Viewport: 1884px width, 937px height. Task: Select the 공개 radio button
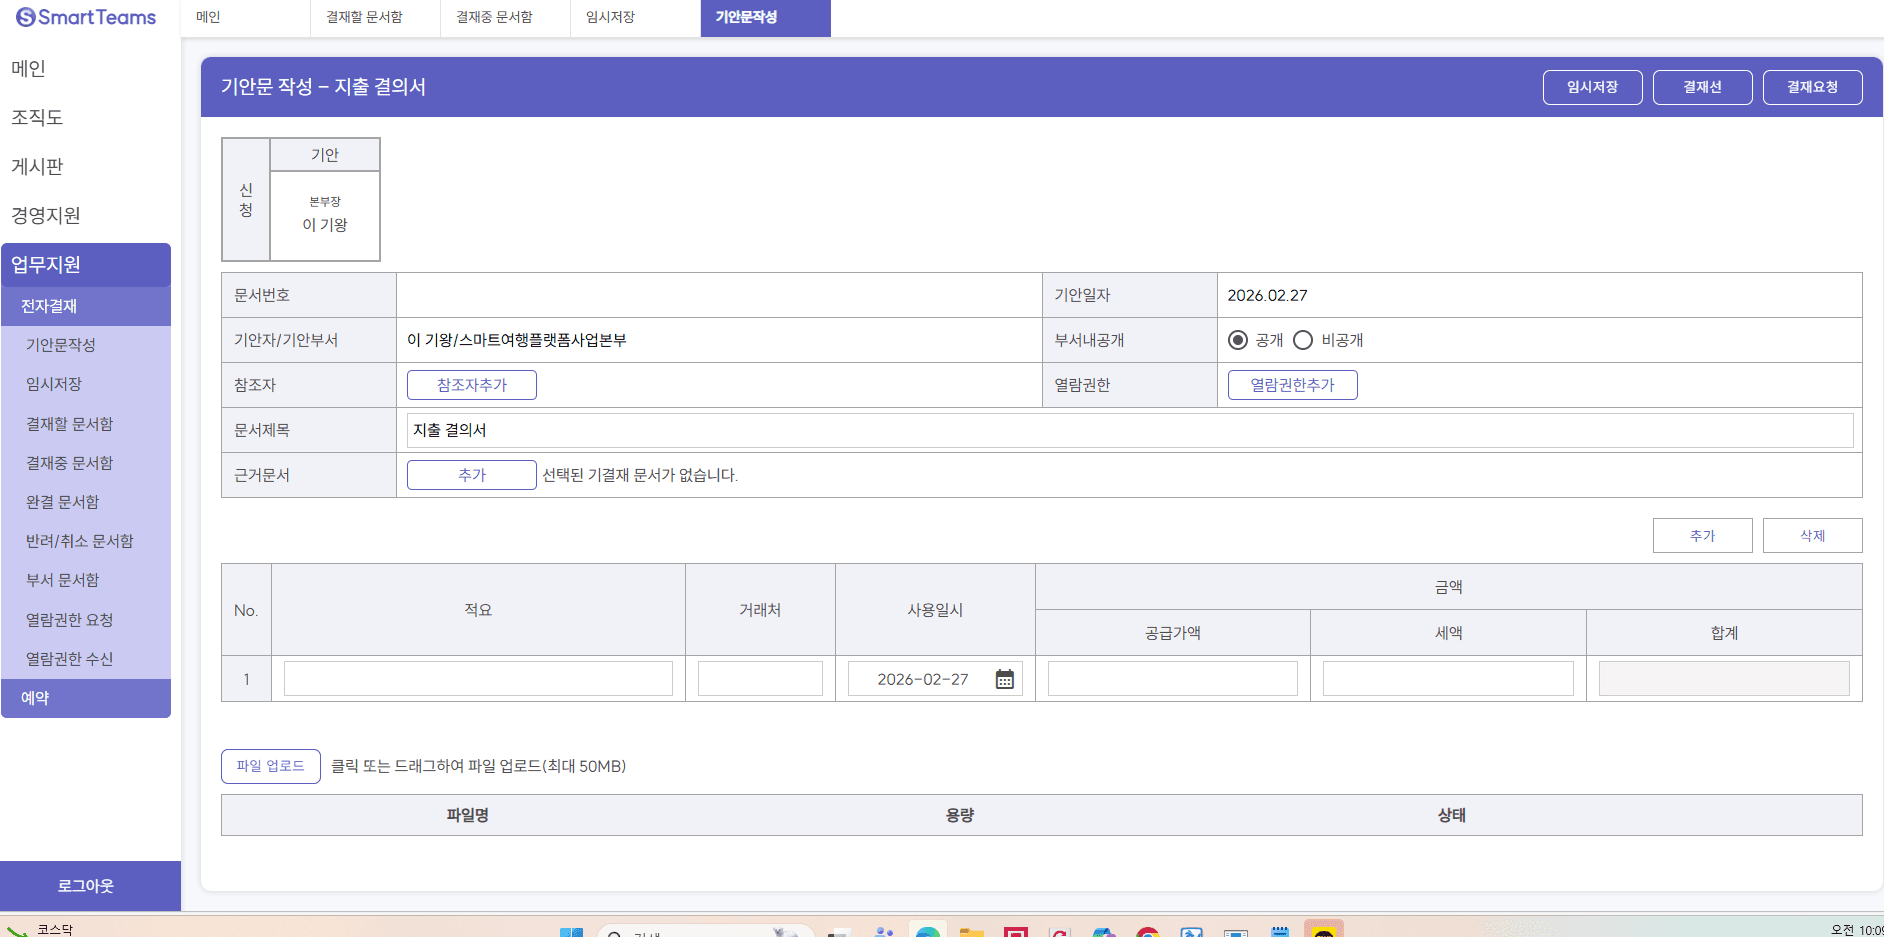pos(1238,340)
